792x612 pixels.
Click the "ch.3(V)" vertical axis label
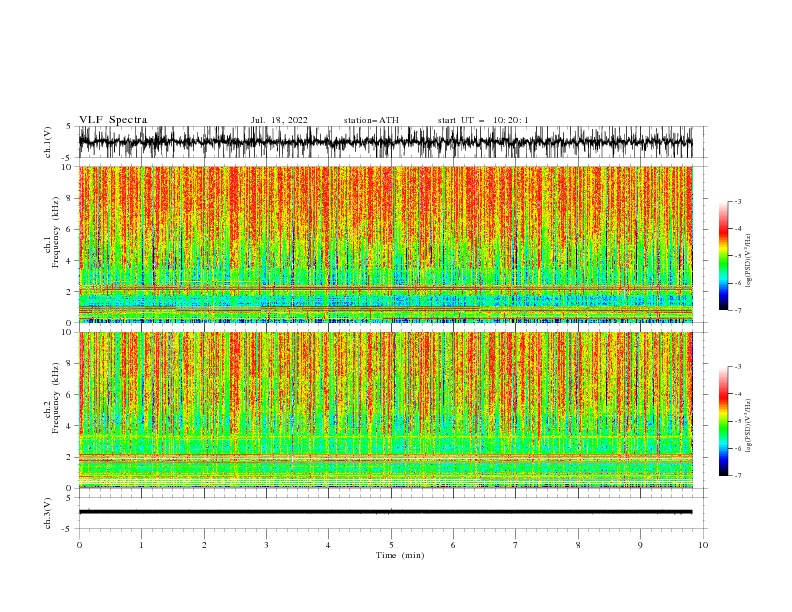pyautogui.click(x=48, y=513)
